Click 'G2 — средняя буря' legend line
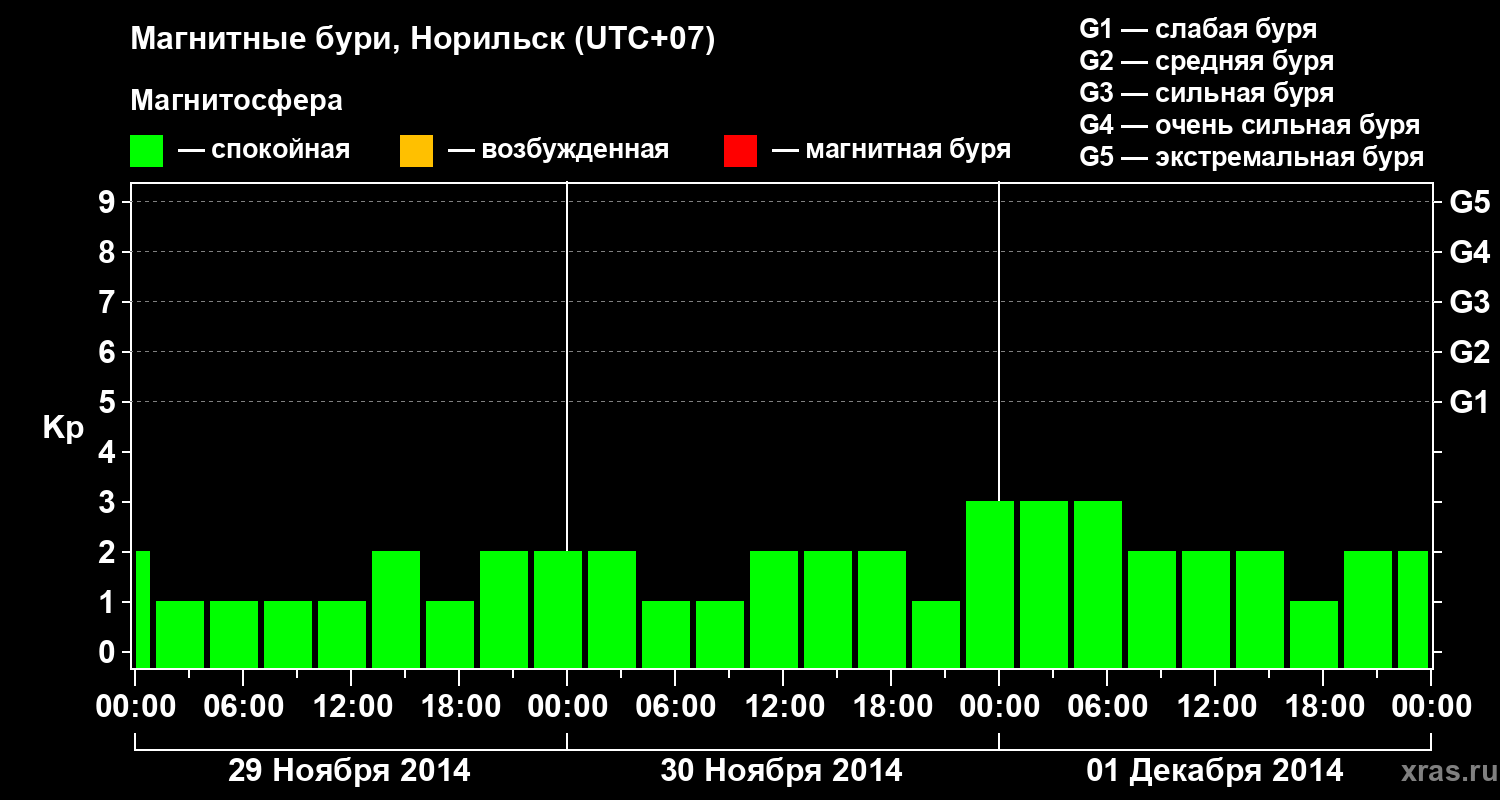 [1207, 61]
